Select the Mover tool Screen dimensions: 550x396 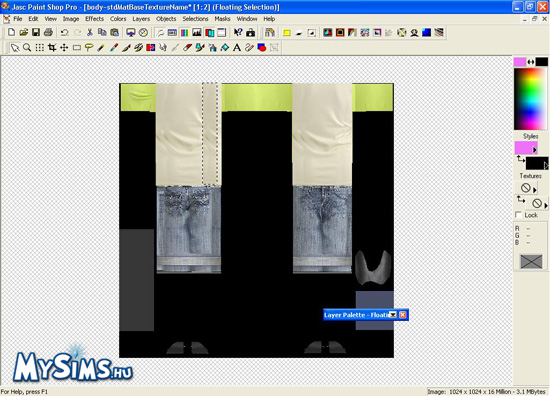(64, 47)
